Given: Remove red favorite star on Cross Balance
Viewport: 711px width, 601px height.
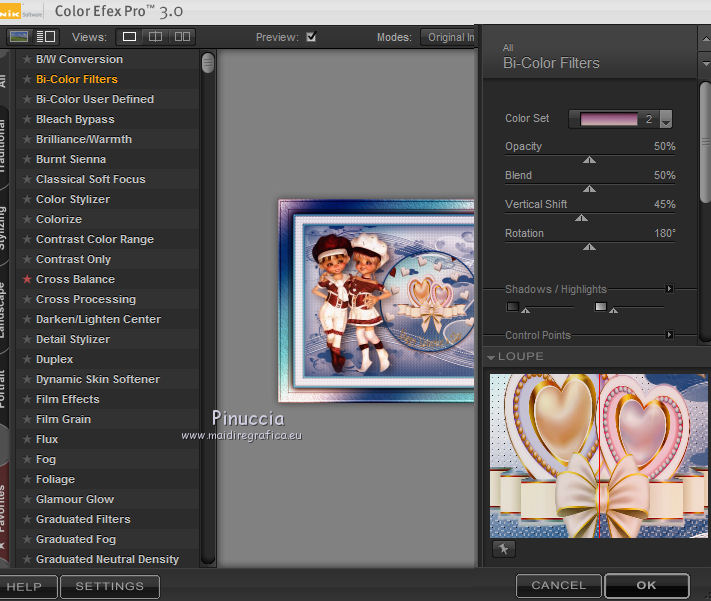Looking at the screenshot, I should pos(27,279).
